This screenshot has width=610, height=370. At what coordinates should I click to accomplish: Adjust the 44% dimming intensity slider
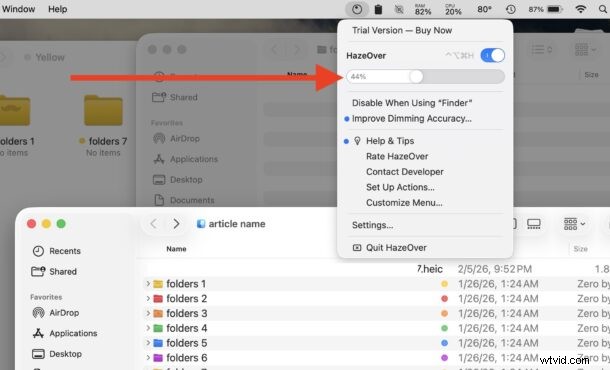click(x=425, y=77)
